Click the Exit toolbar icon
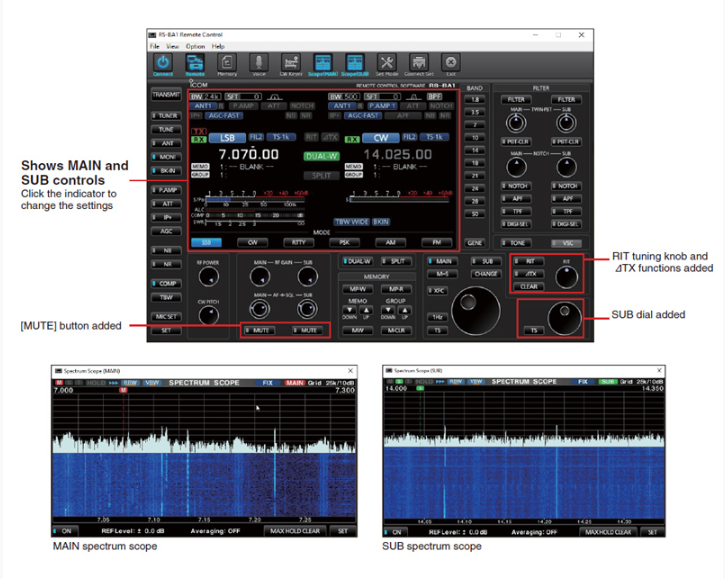This screenshot has width=725, height=579. click(x=451, y=62)
